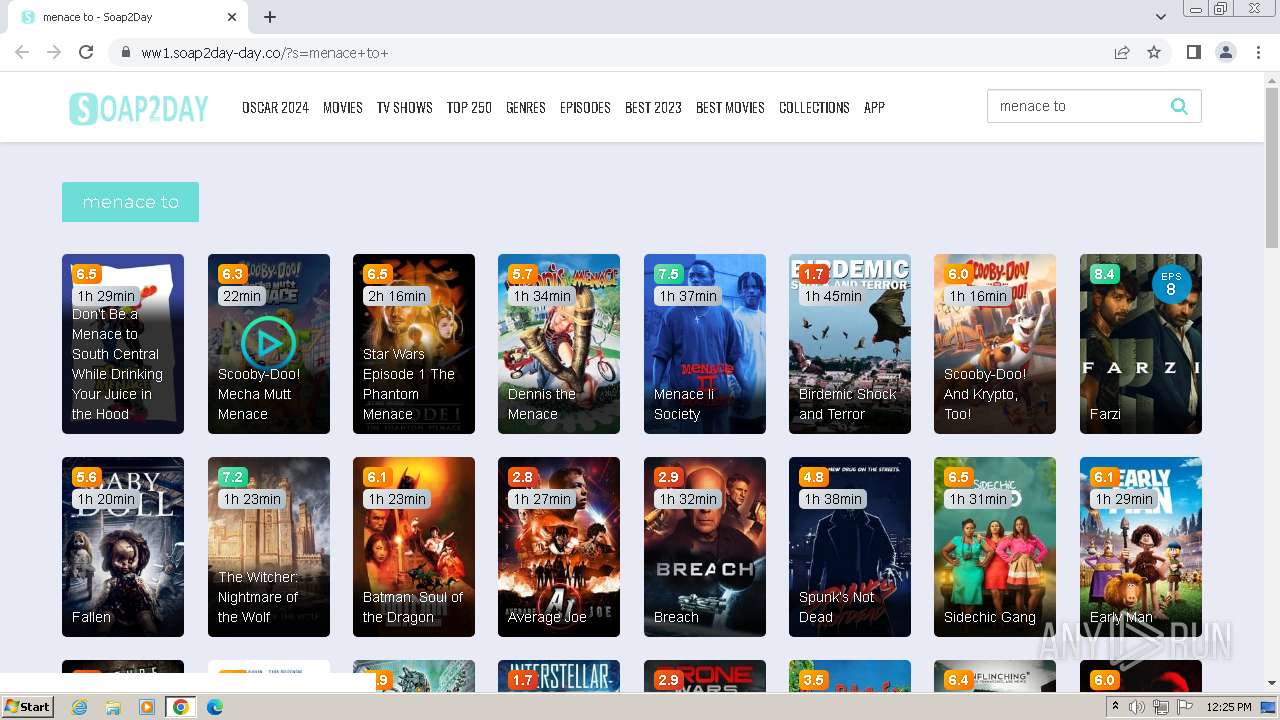Open Don't Be a Menace movie poster
Screen dimensions: 1280x720
click(x=123, y=343)
